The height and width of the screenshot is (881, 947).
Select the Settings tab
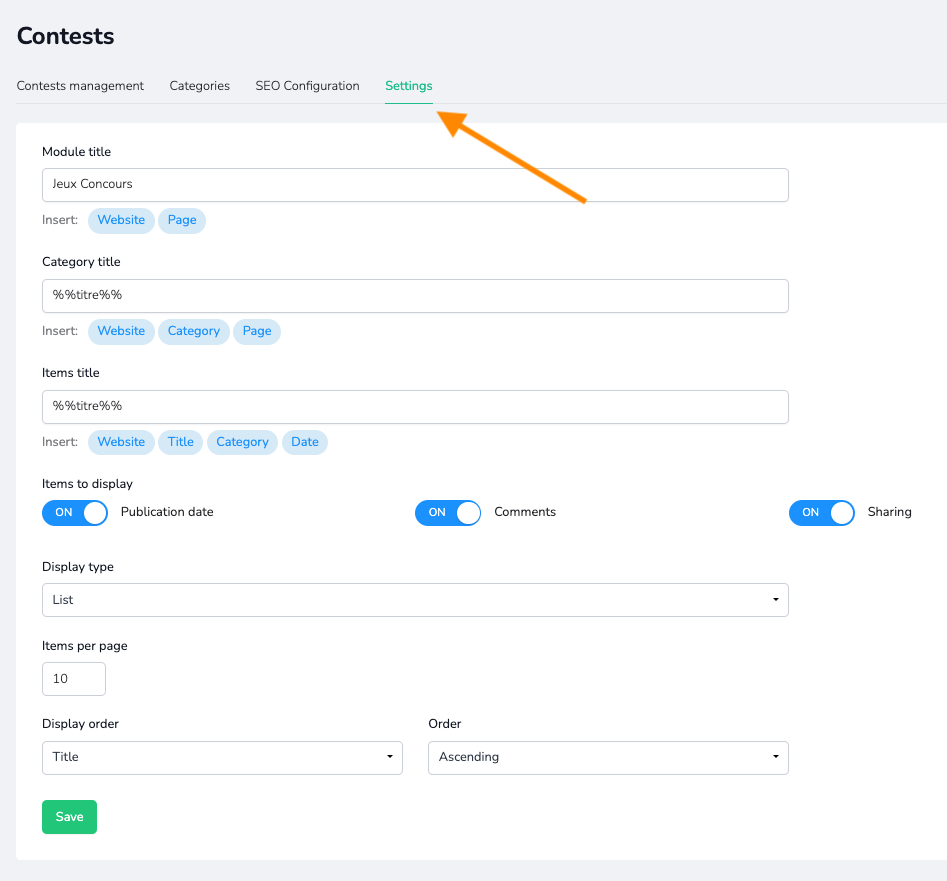click(409, 86)
